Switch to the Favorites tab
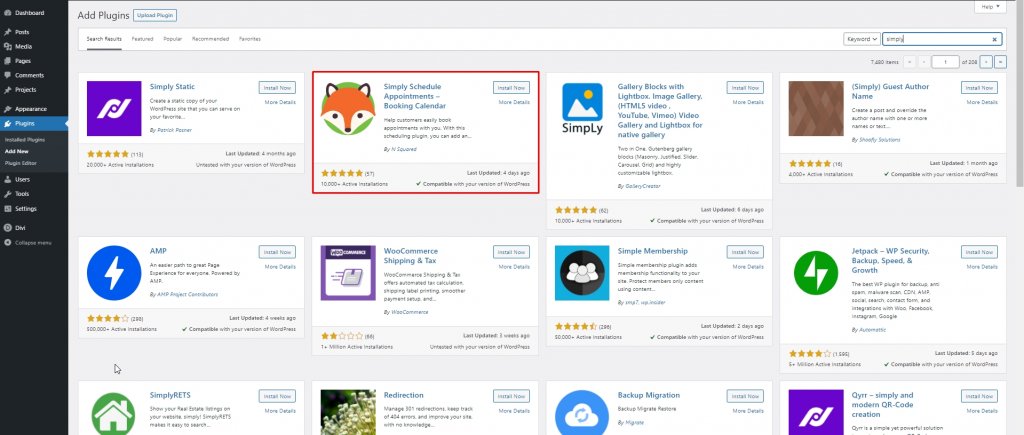 point(249,39)
